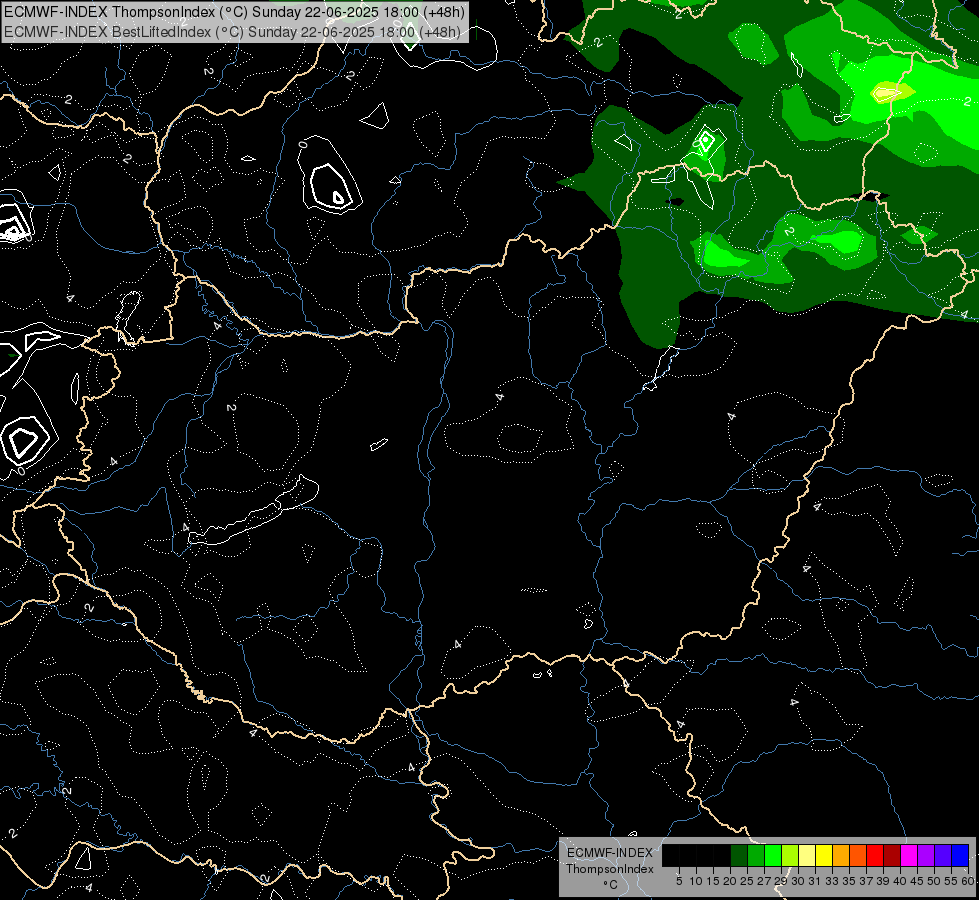Select the dark green 20–25 legend swatch

(x=739, y=855)
